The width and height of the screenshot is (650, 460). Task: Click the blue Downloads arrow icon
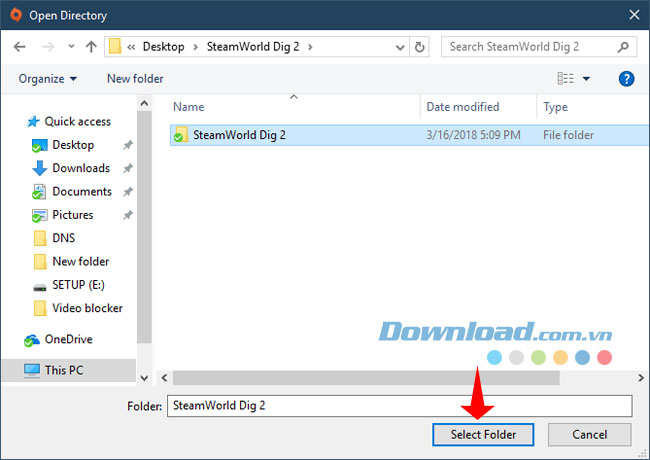(39, 168)
